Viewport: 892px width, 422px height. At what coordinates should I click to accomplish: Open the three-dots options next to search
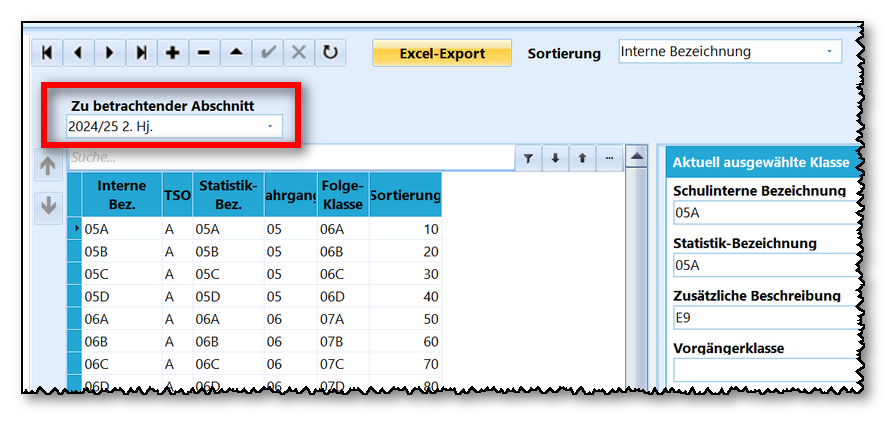(x=608, y=158)
